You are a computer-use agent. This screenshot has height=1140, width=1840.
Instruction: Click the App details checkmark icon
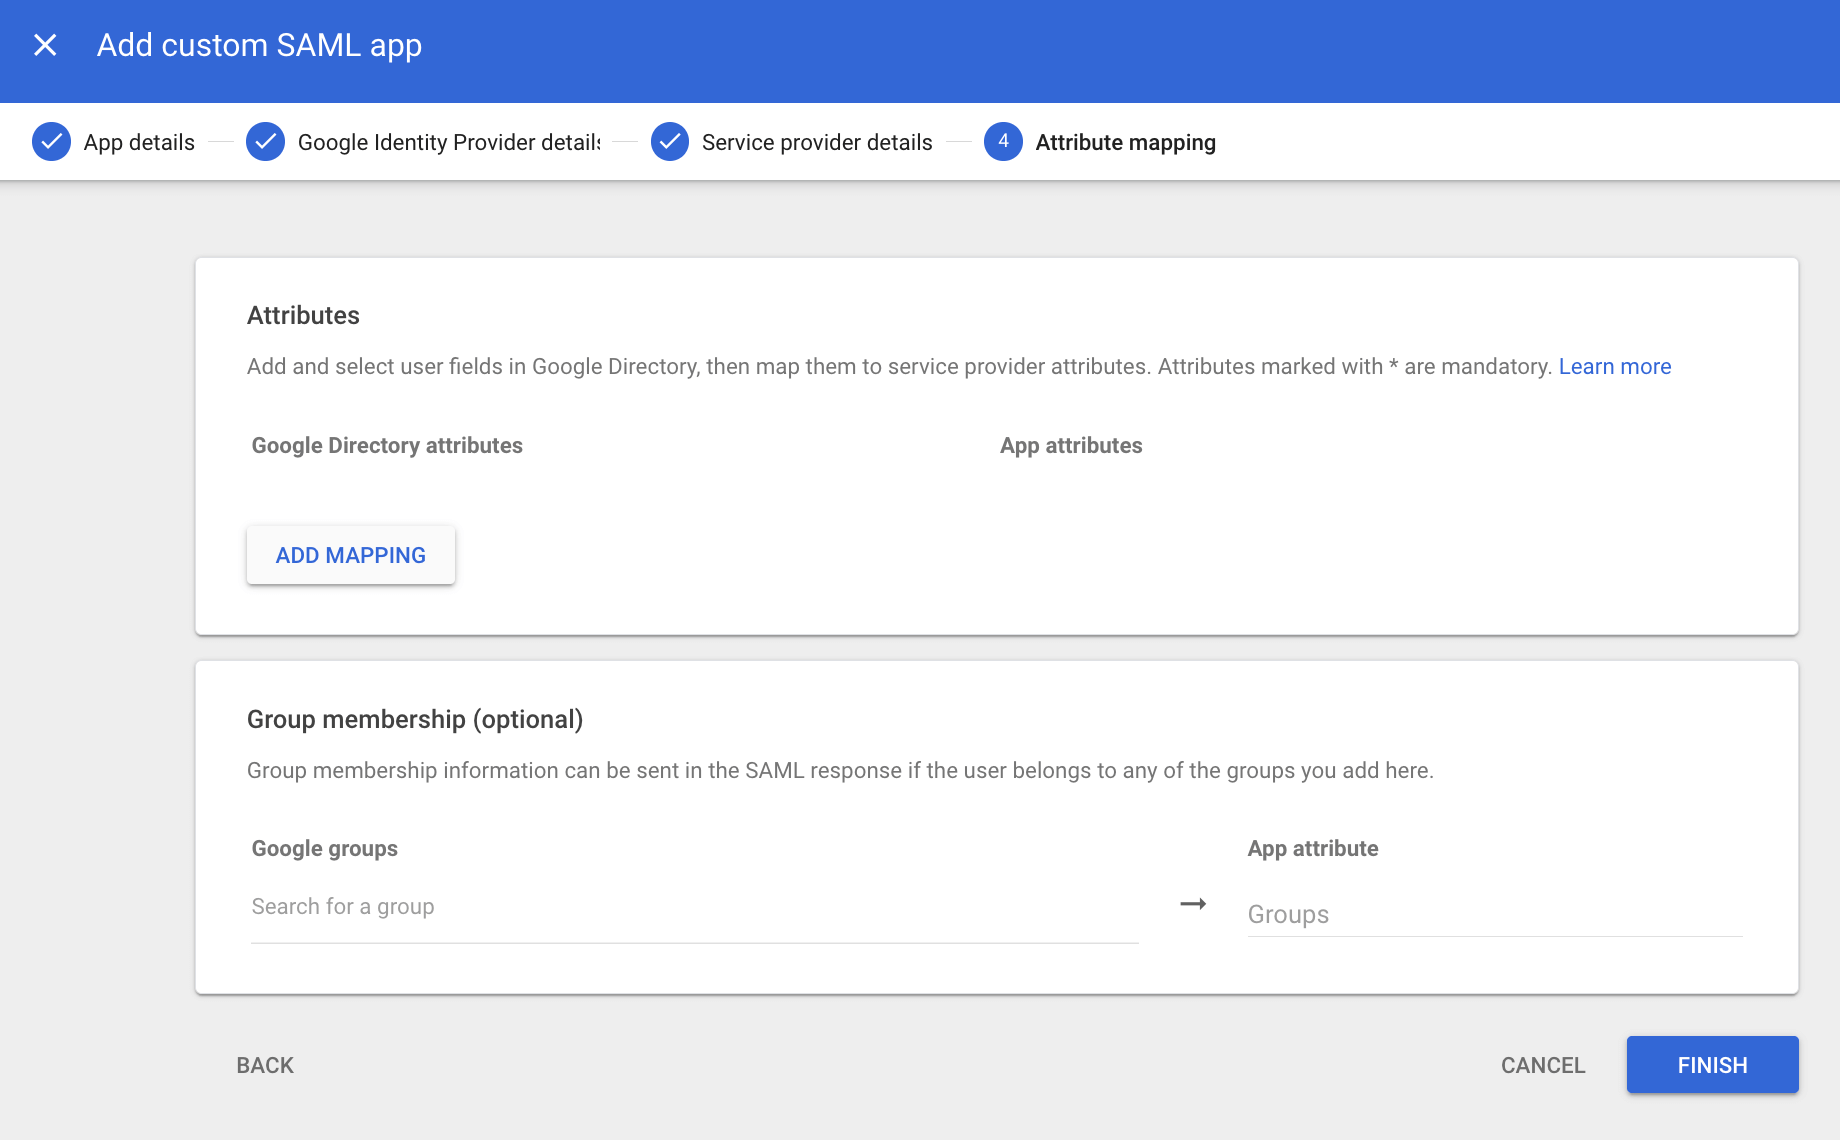coord(51,142)
